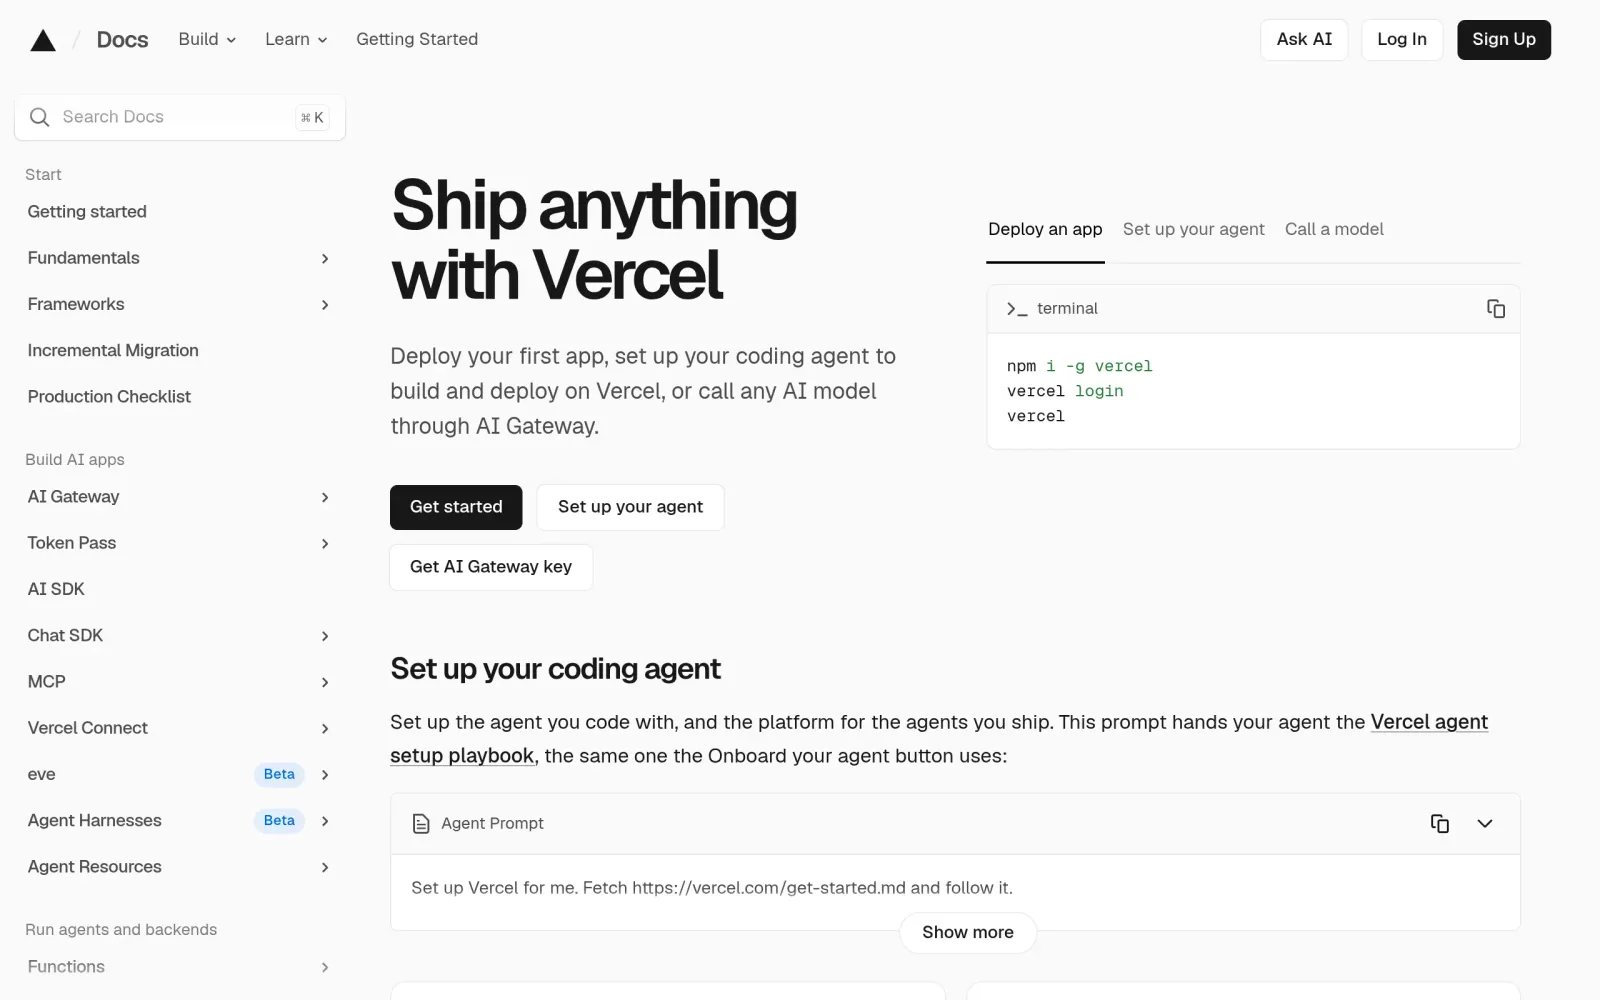Click Set up your agent button
This screenshot has width=1600, height=1000.
pyautogui.click(x=630, y=507)
